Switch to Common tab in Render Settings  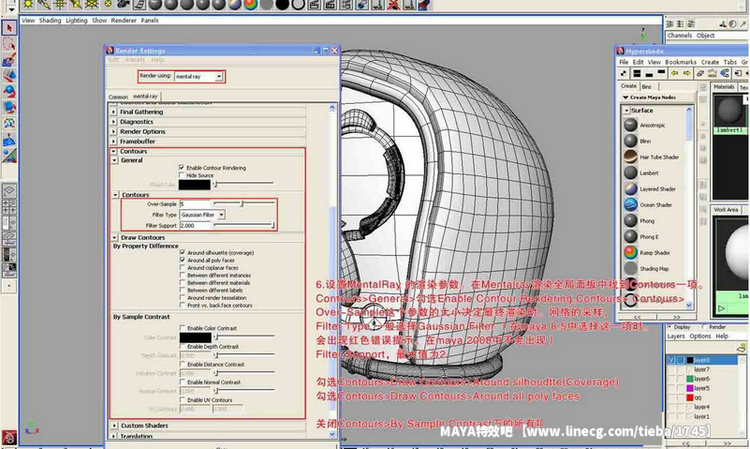pos(118,97)
